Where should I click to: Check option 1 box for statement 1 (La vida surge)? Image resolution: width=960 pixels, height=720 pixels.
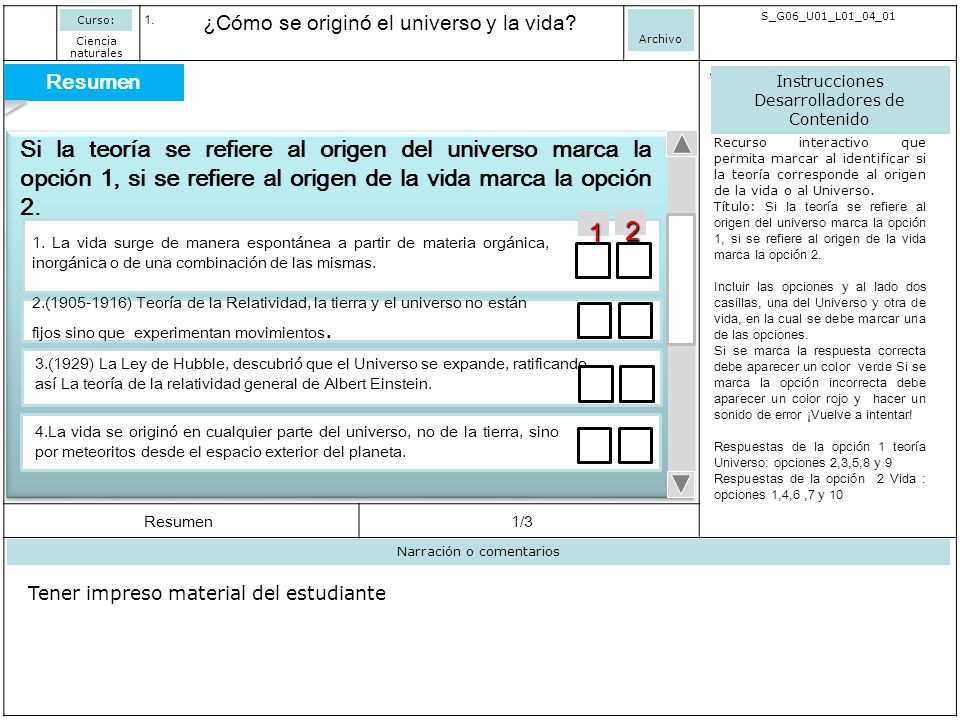(x=593, y=260)
